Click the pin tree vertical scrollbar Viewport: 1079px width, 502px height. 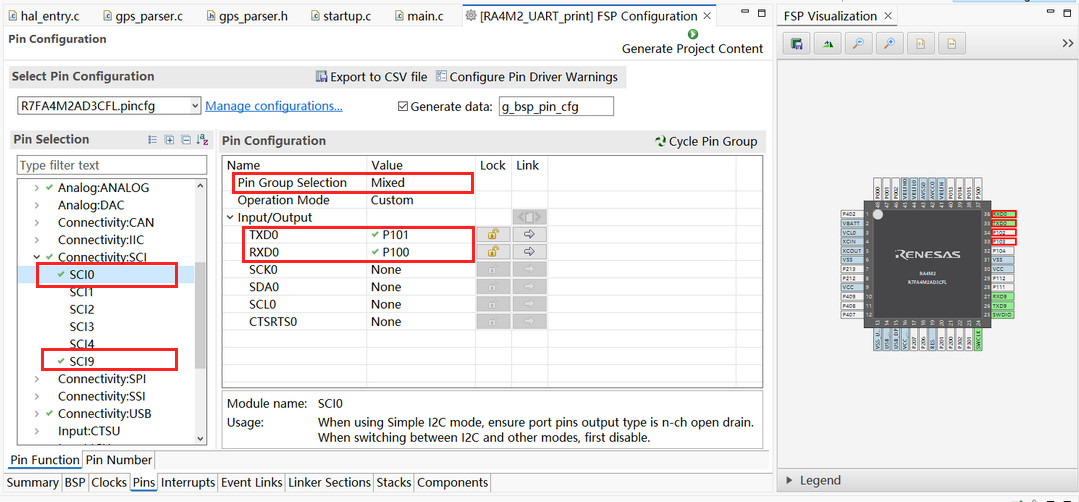coord(200,315)
